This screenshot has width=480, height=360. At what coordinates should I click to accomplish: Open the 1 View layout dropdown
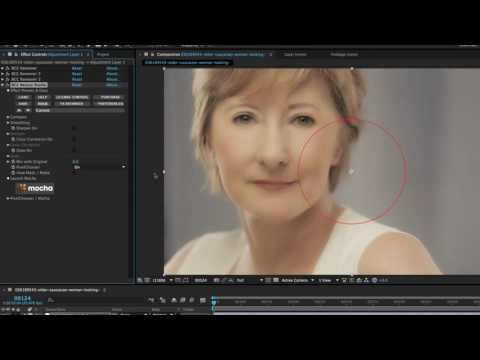click(328, 280)
